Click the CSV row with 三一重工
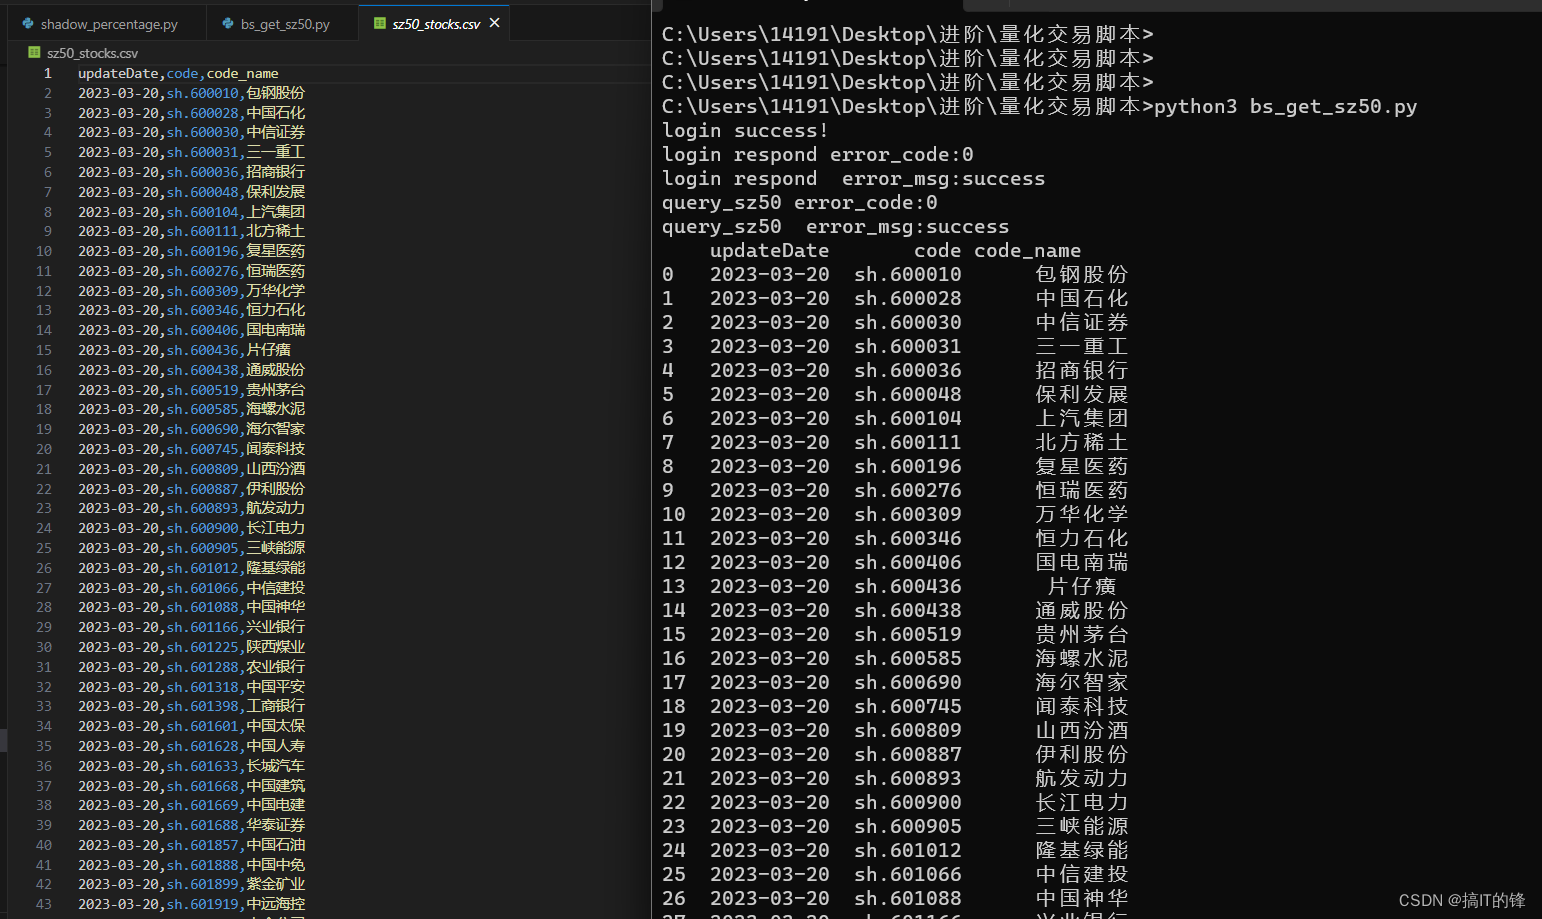The width and height of the screenshot is (1542, 919). [191, 152]
